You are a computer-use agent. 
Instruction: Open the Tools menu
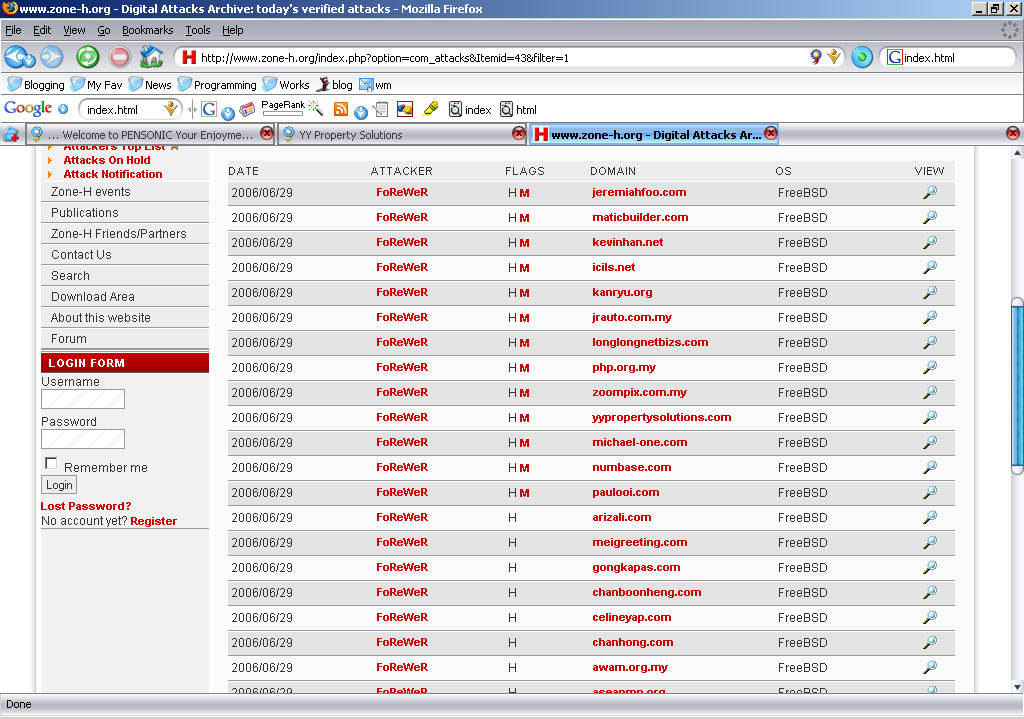point(198,30)
